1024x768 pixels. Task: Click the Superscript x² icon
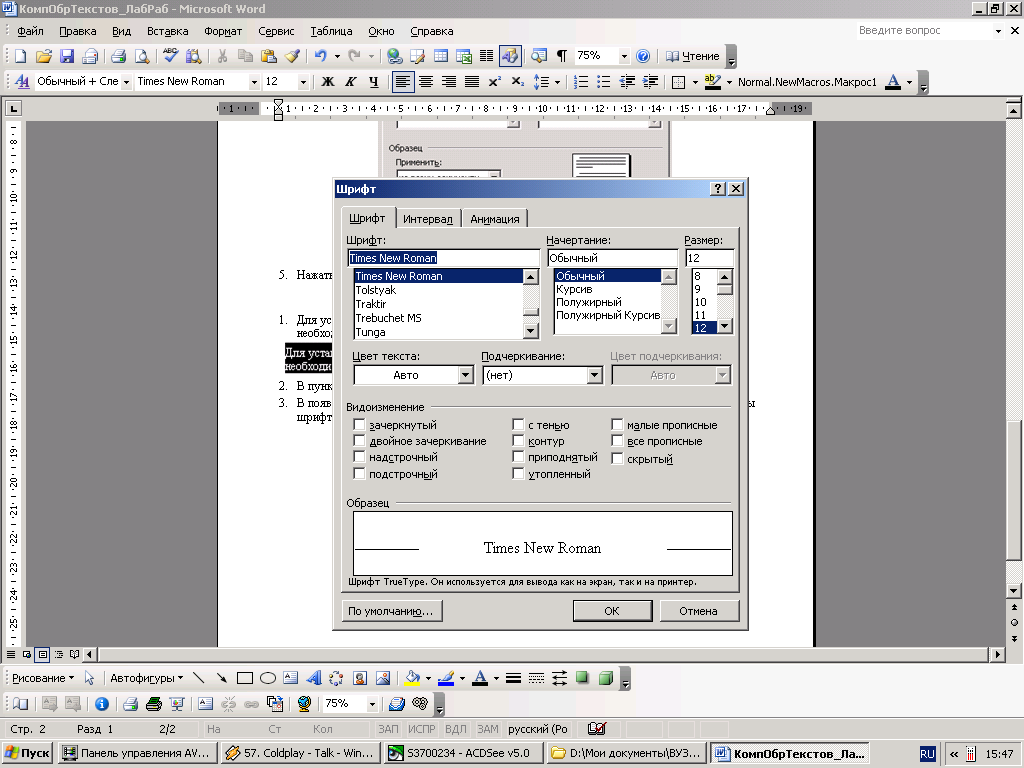(494, 82)
